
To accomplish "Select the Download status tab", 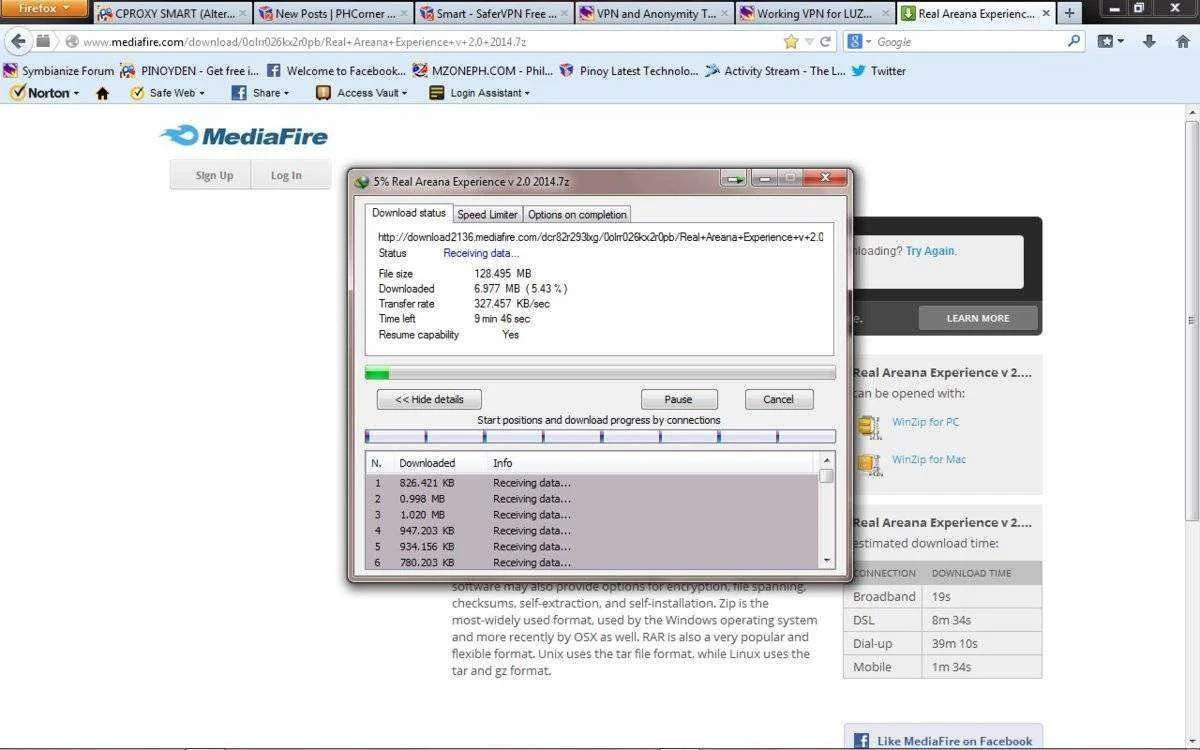I will tap(409, 213).
